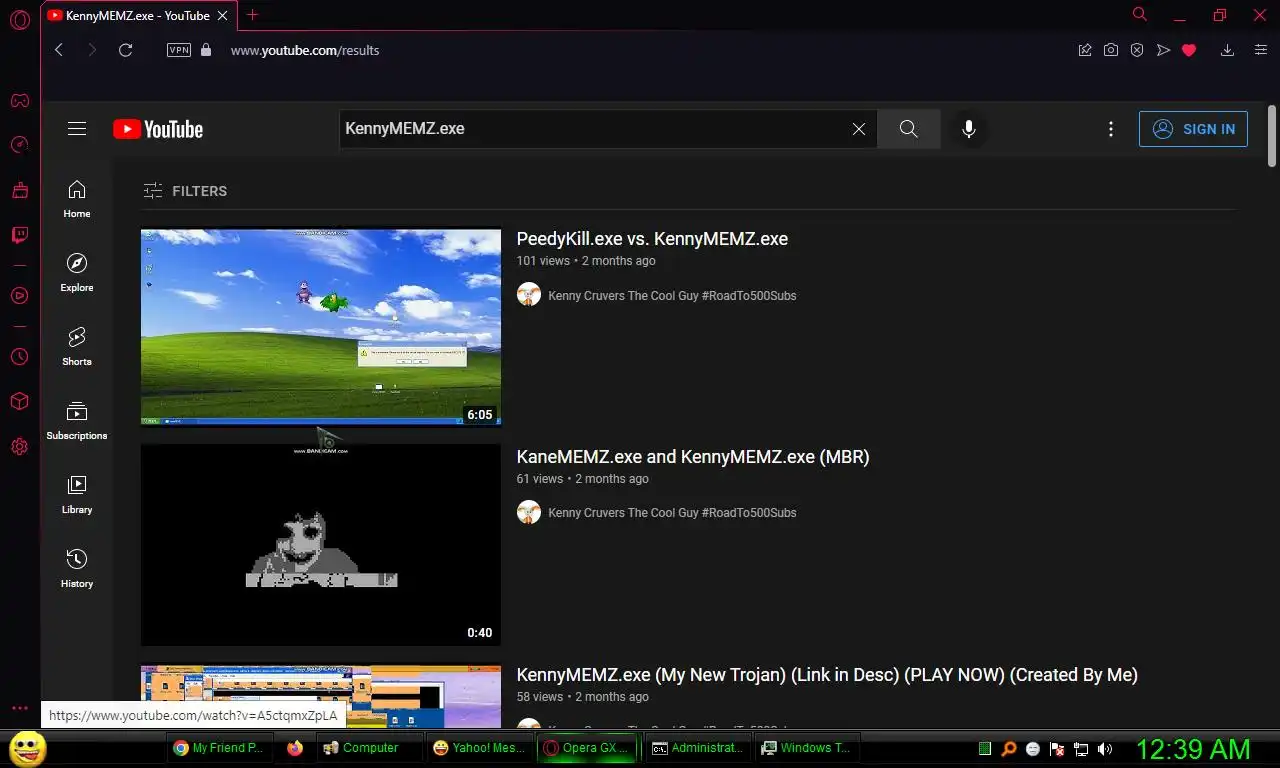The width and height of the screenshot is (1280, 768).
Task: Click the YouTube search magnifier button
Action: click(x=908, y=129)
